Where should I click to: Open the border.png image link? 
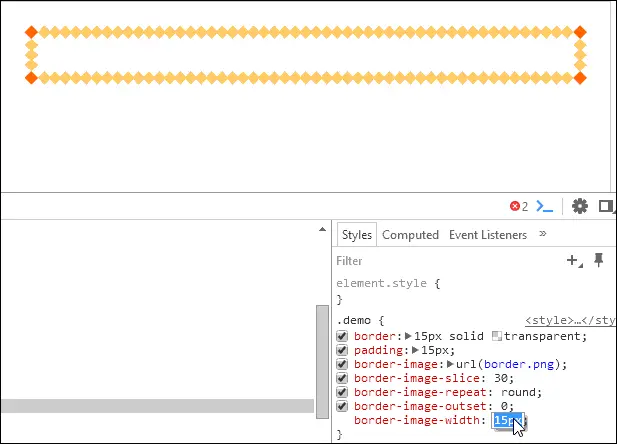coord(519,364)
